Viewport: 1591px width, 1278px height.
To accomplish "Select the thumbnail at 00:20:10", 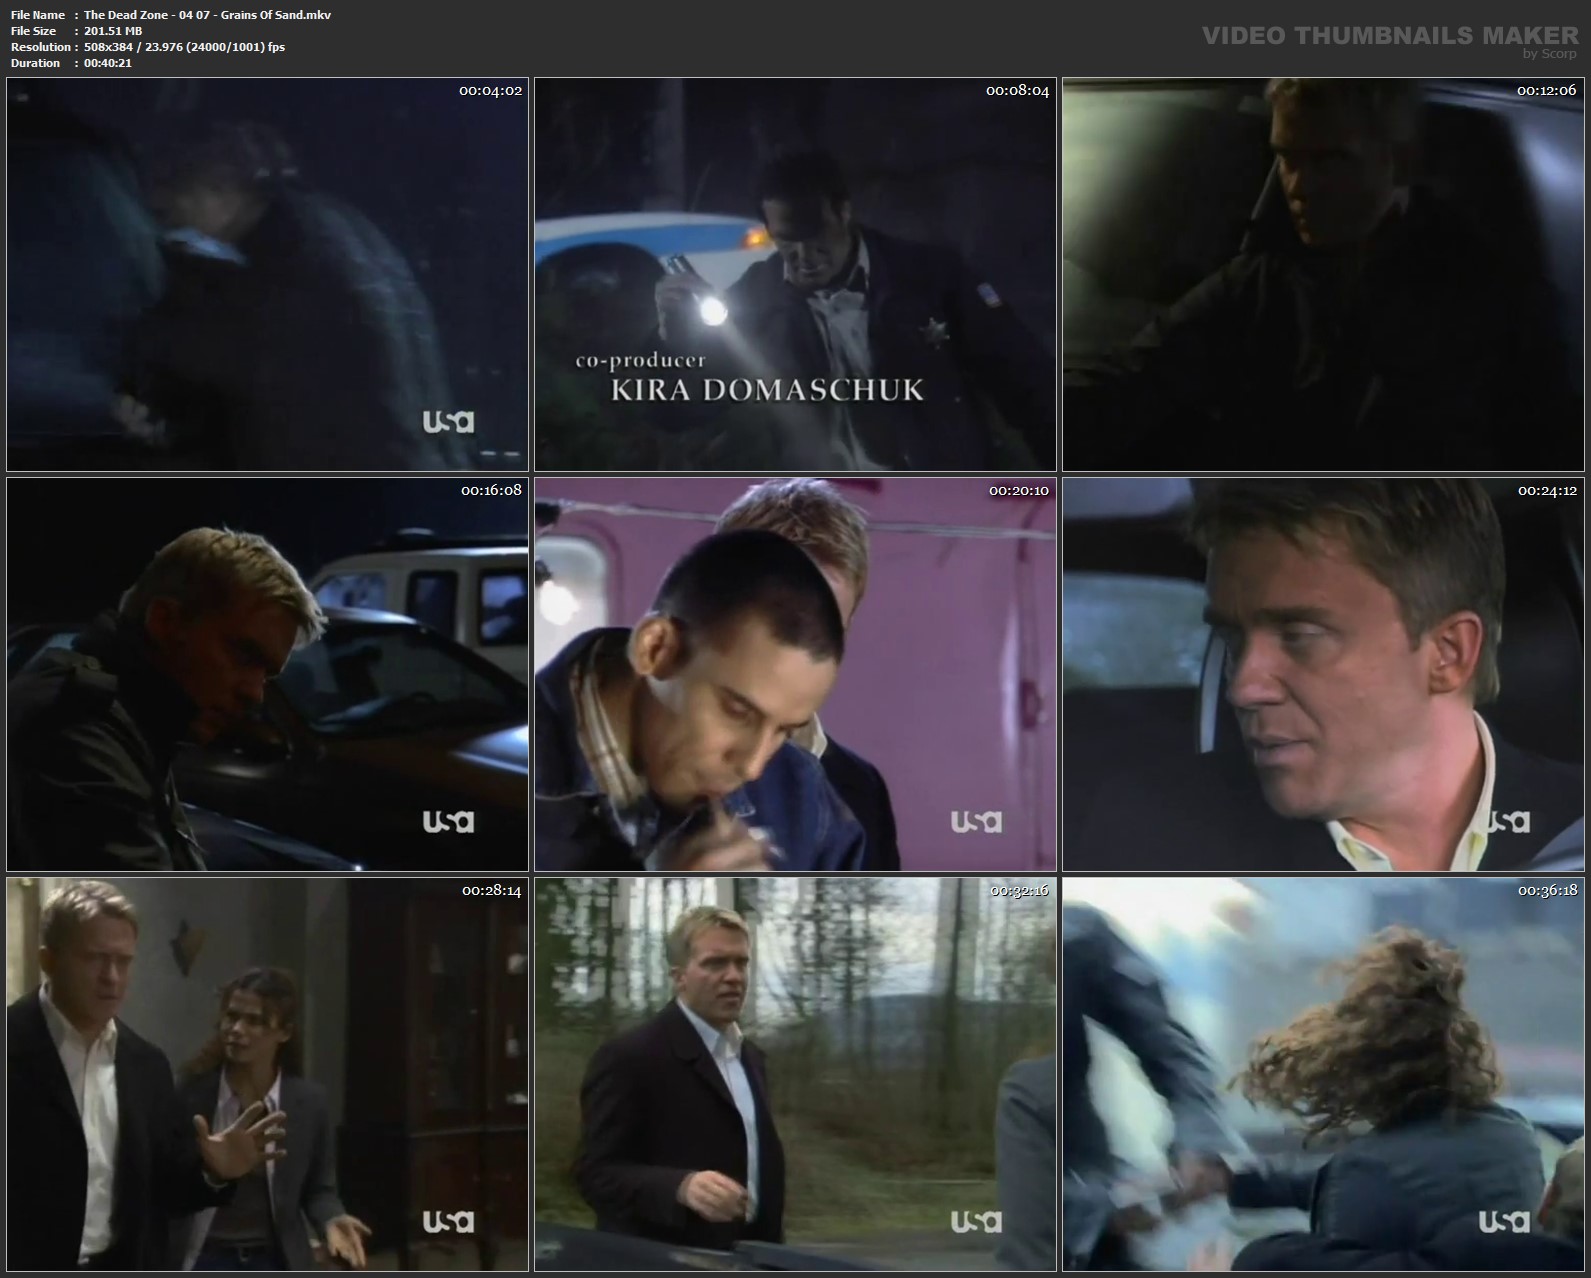I will pyautogui.click(x=795, y=674).
